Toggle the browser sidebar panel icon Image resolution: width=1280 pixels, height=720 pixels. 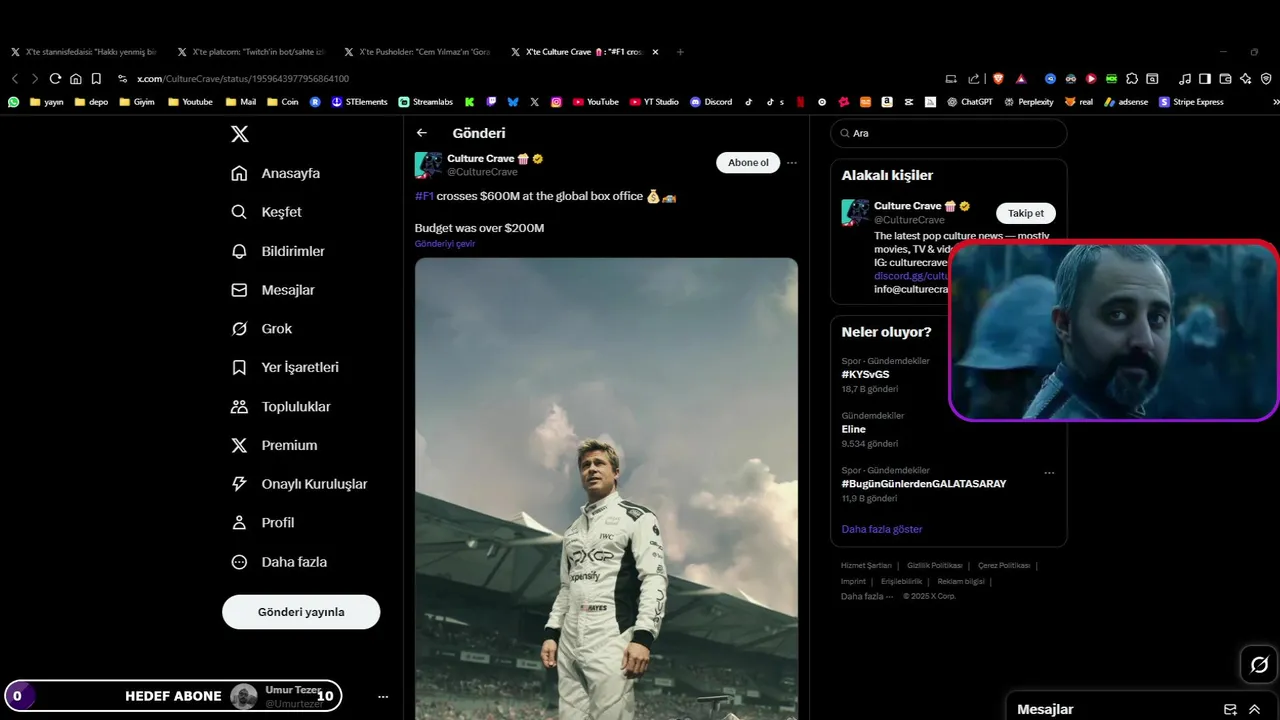tap(1205, 78)
